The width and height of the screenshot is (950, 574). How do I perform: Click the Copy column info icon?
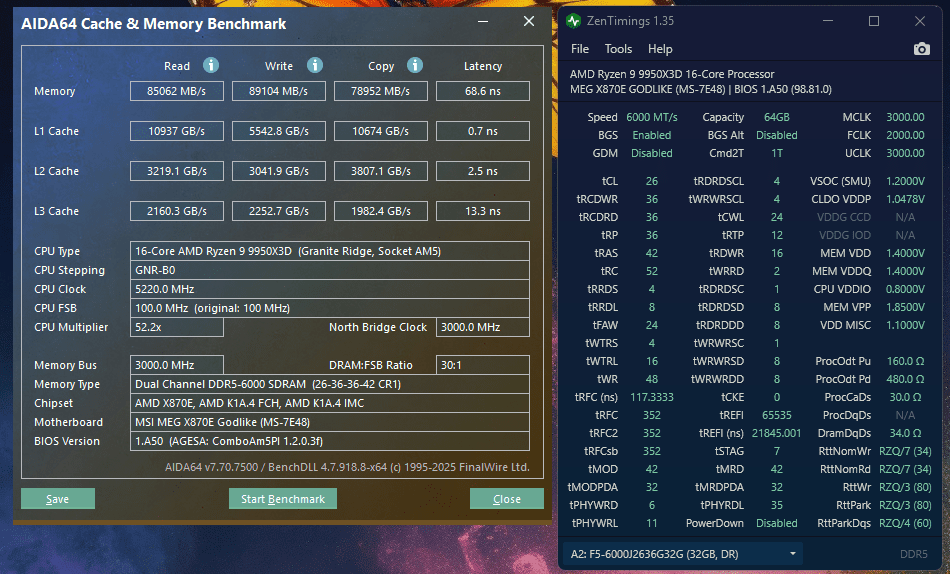[x=414, y=65]
